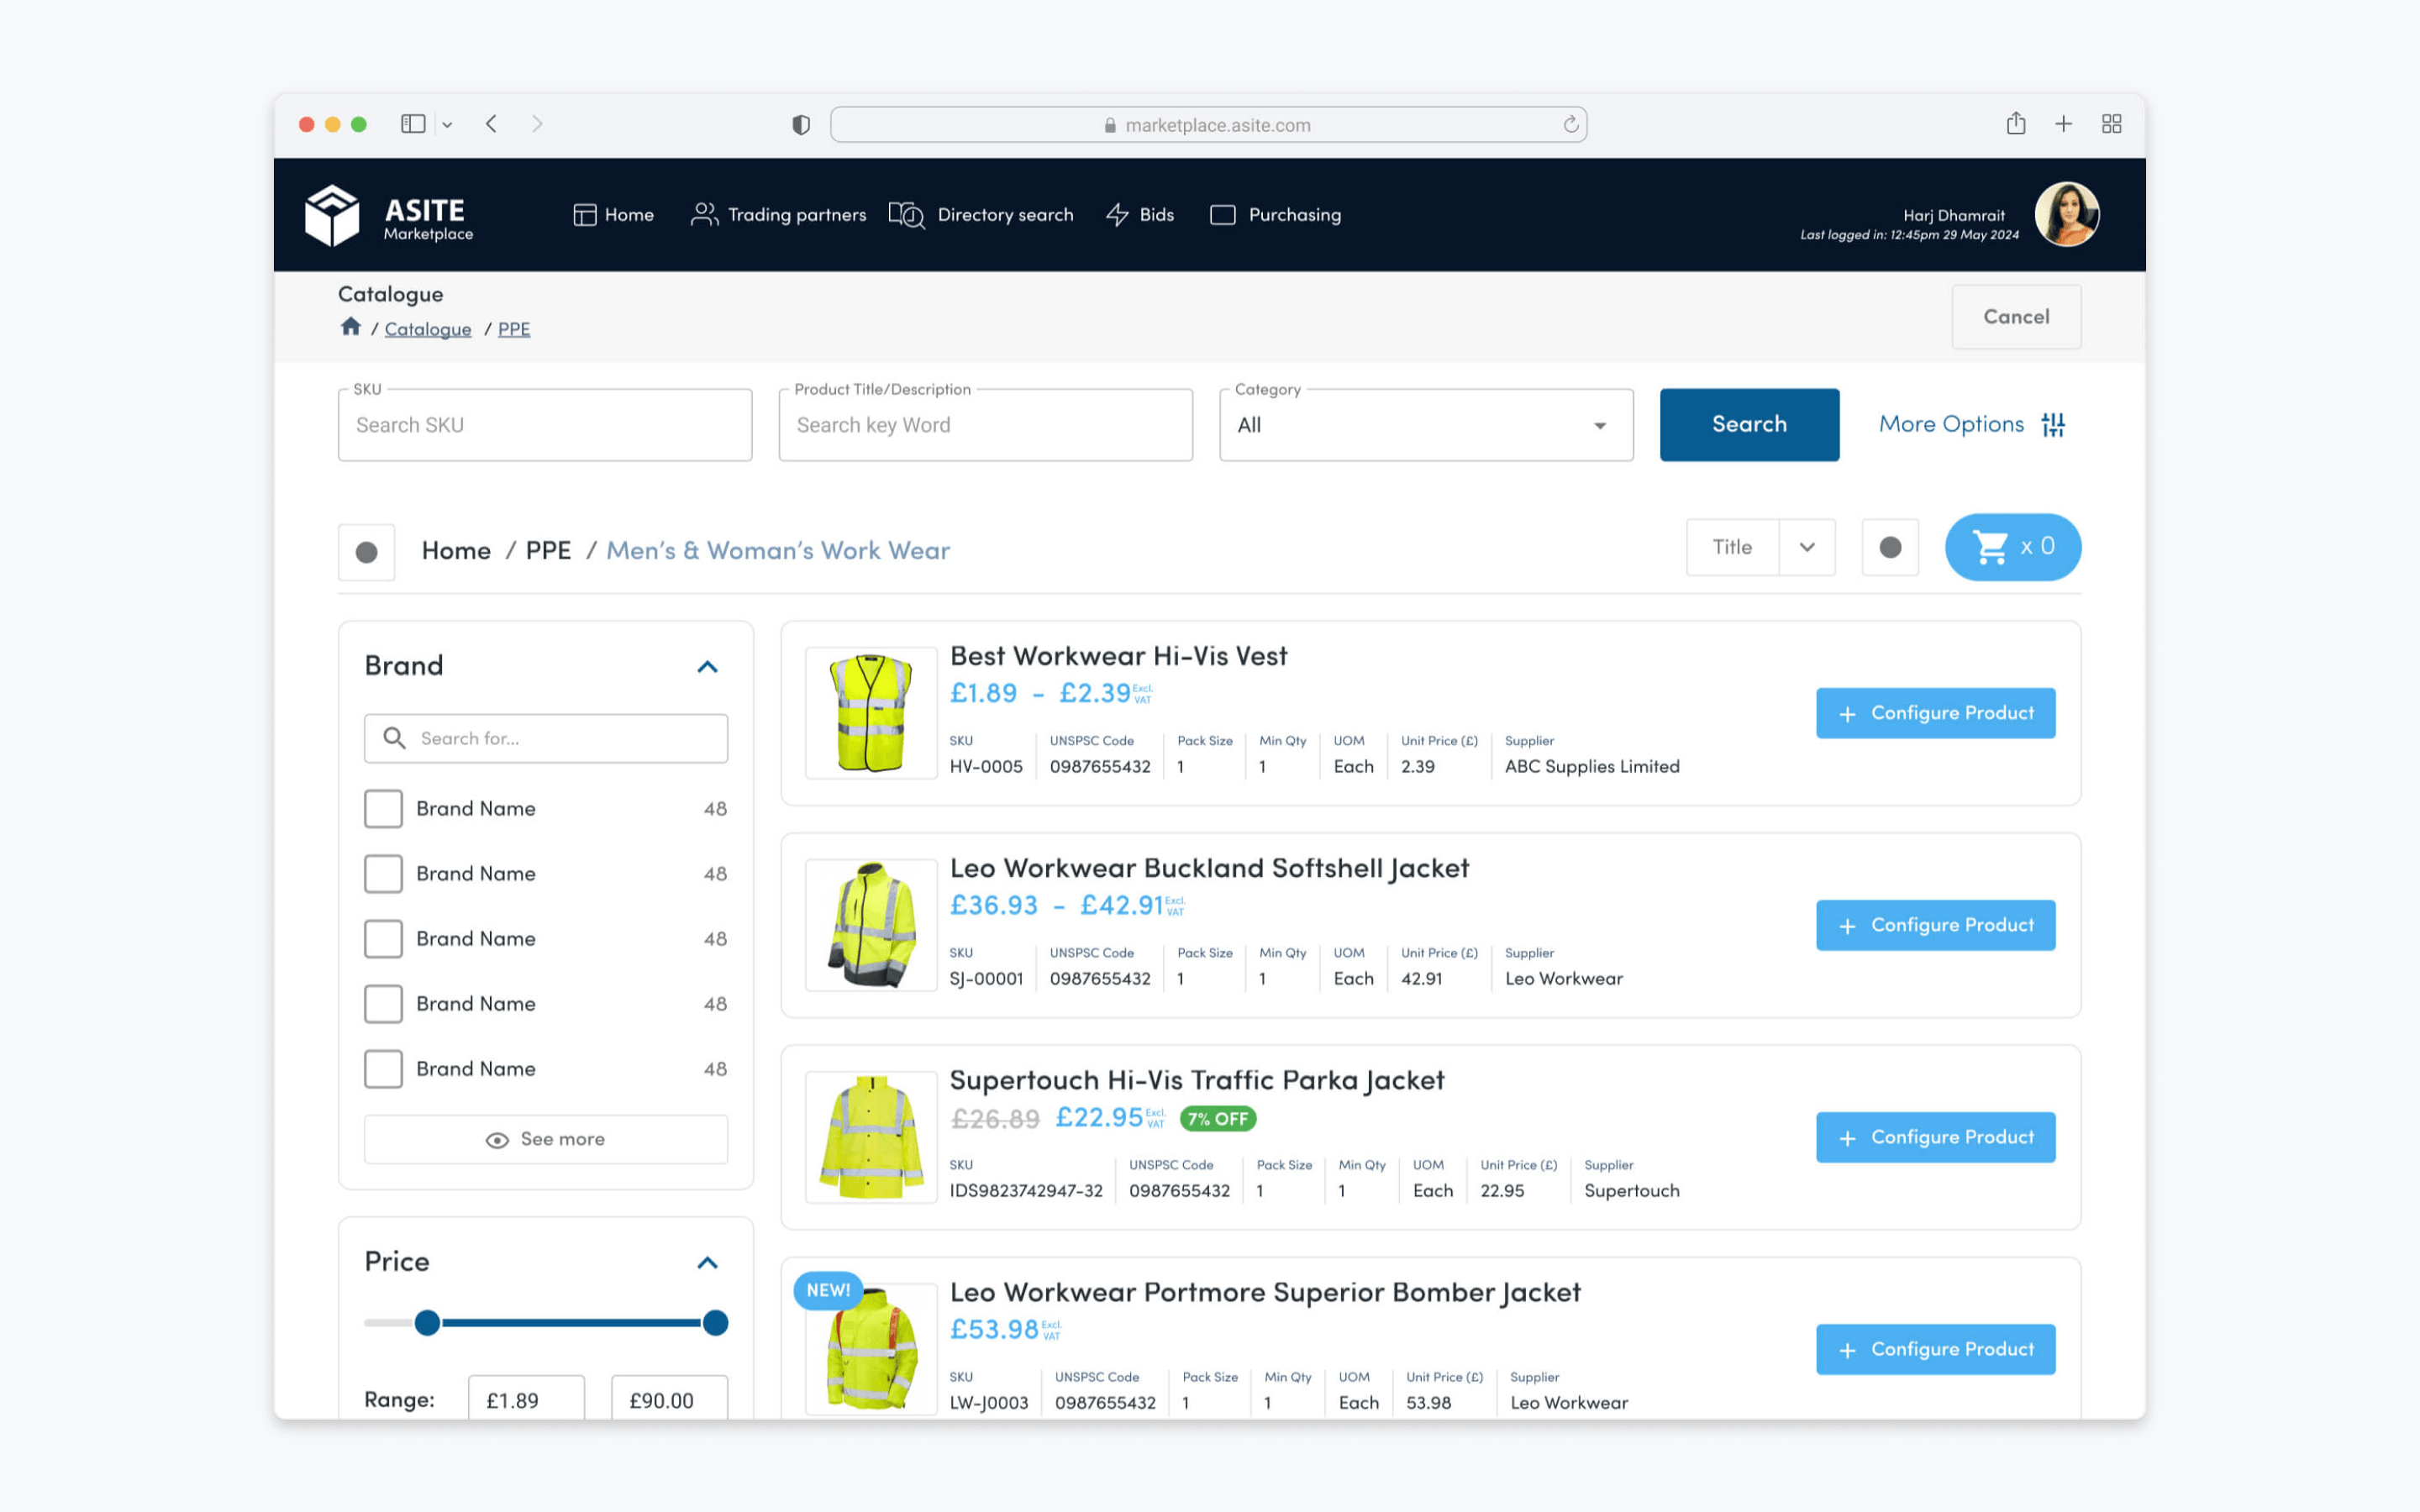Open the Home navigation menu item
Viewport: 2420px width, 1512px height.
614,215
